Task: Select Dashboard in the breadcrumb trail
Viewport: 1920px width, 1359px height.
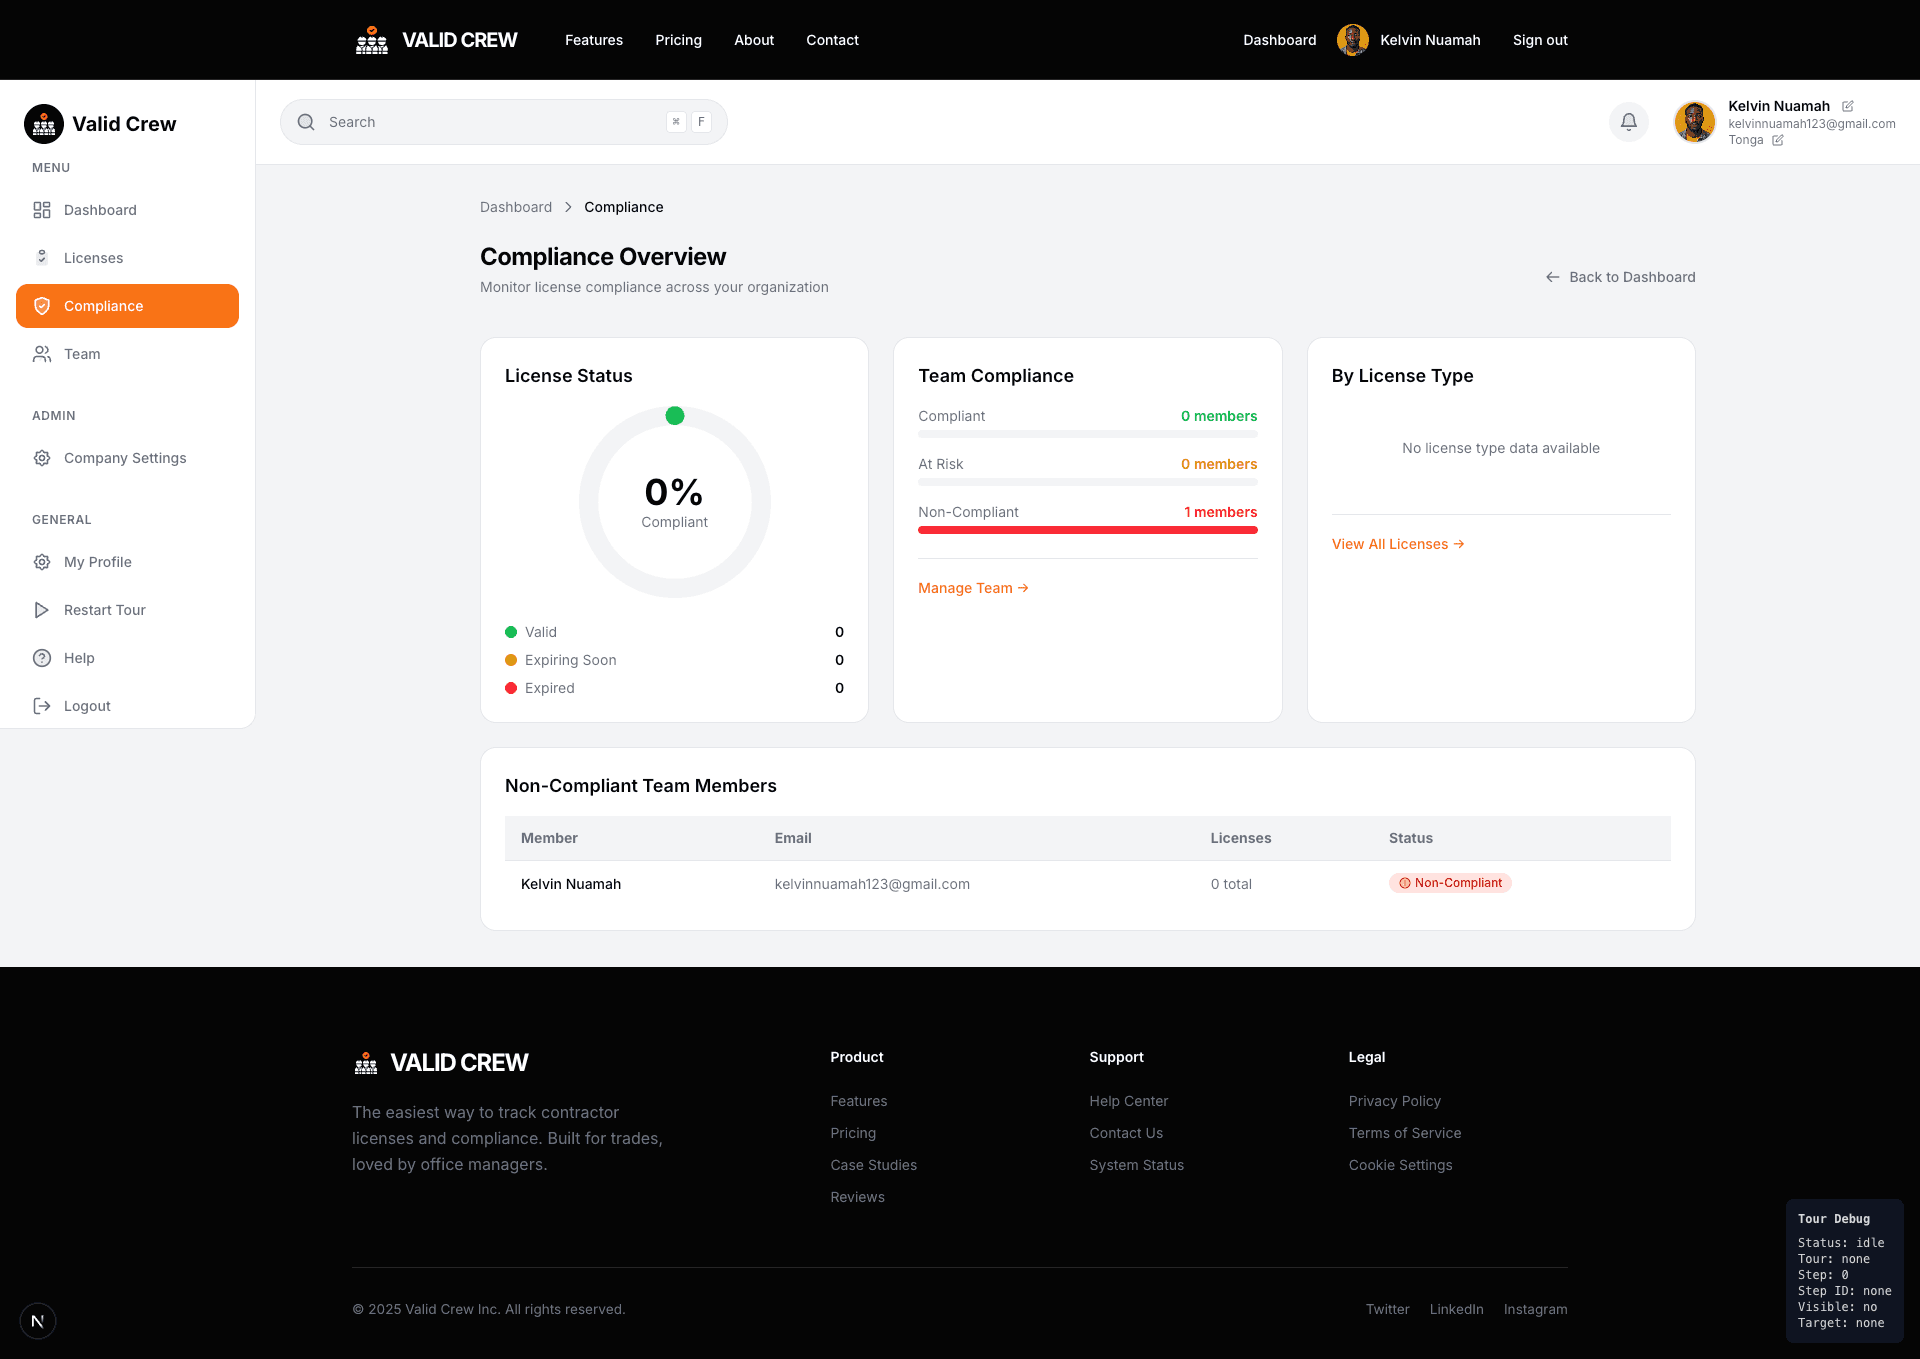Action: point(516,207)
